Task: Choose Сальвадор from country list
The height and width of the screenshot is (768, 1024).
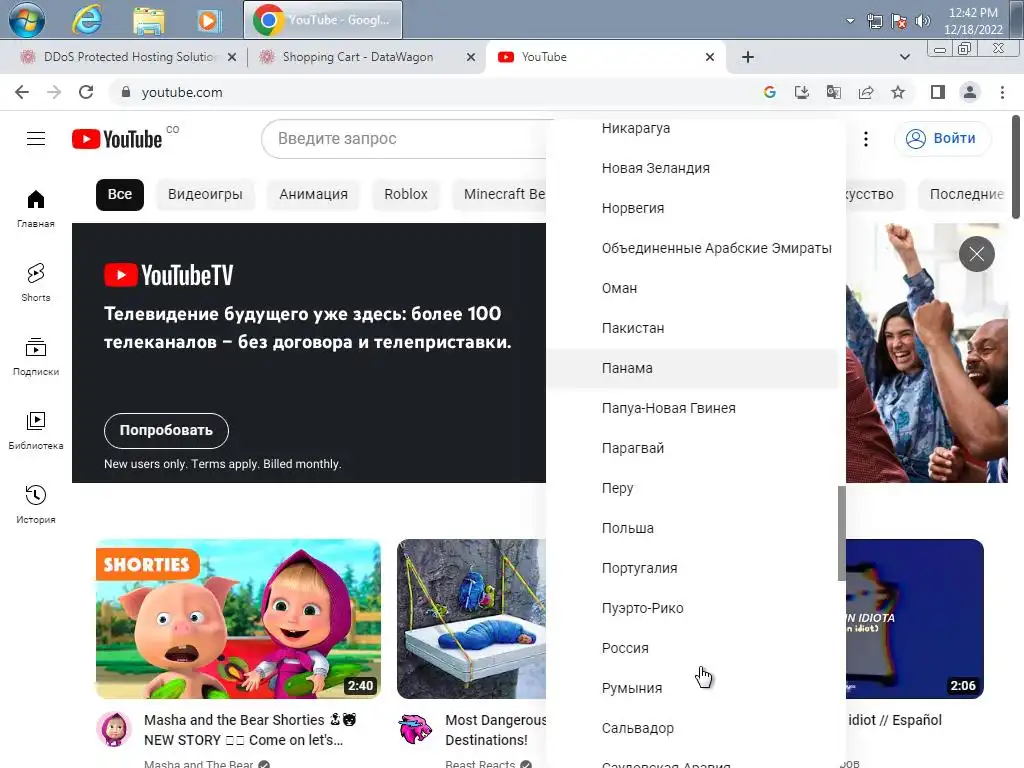Action: [692, 728]
